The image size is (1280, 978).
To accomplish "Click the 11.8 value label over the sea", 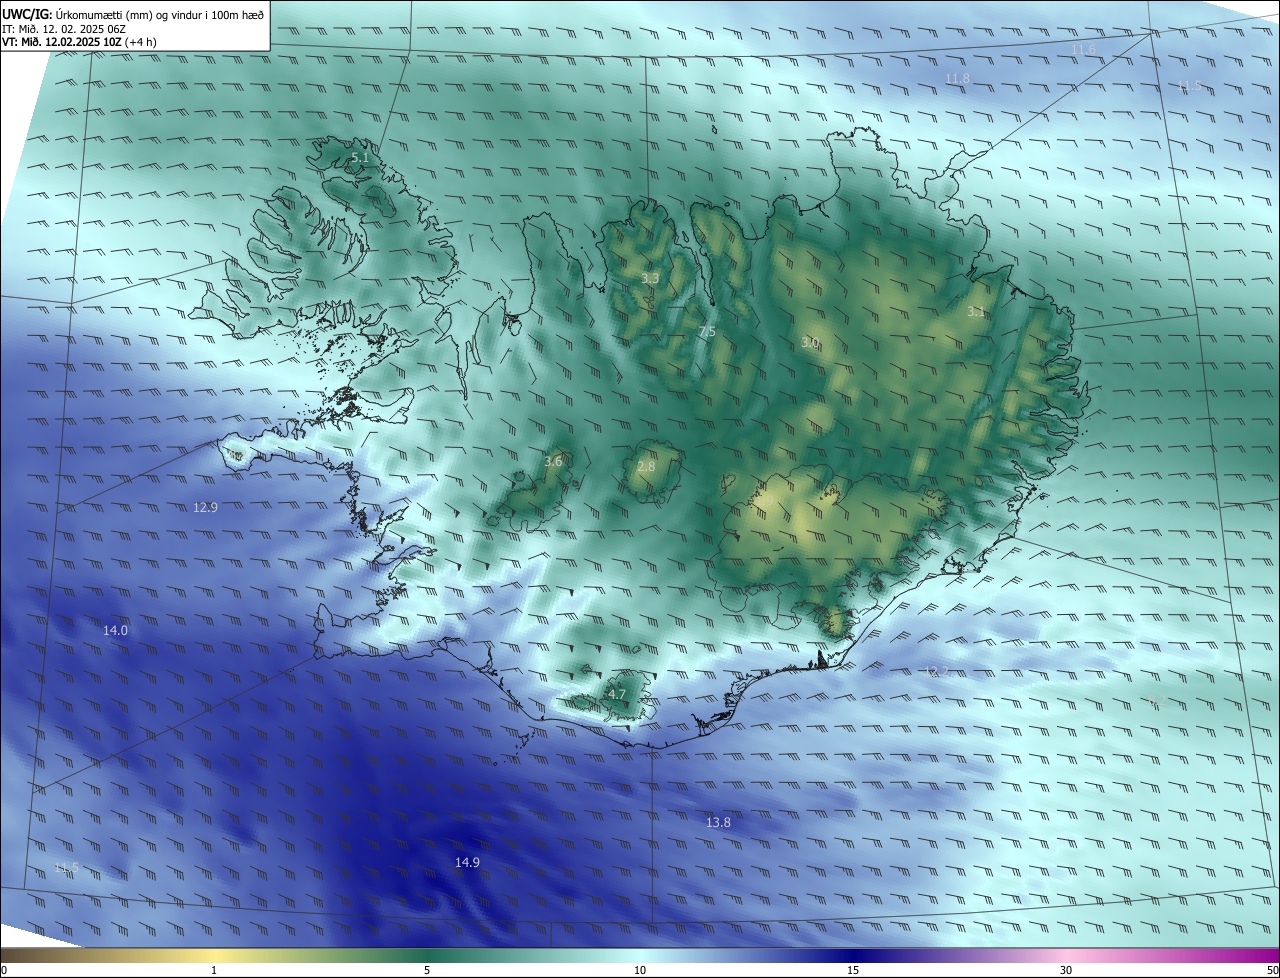I will pos(958,78).
